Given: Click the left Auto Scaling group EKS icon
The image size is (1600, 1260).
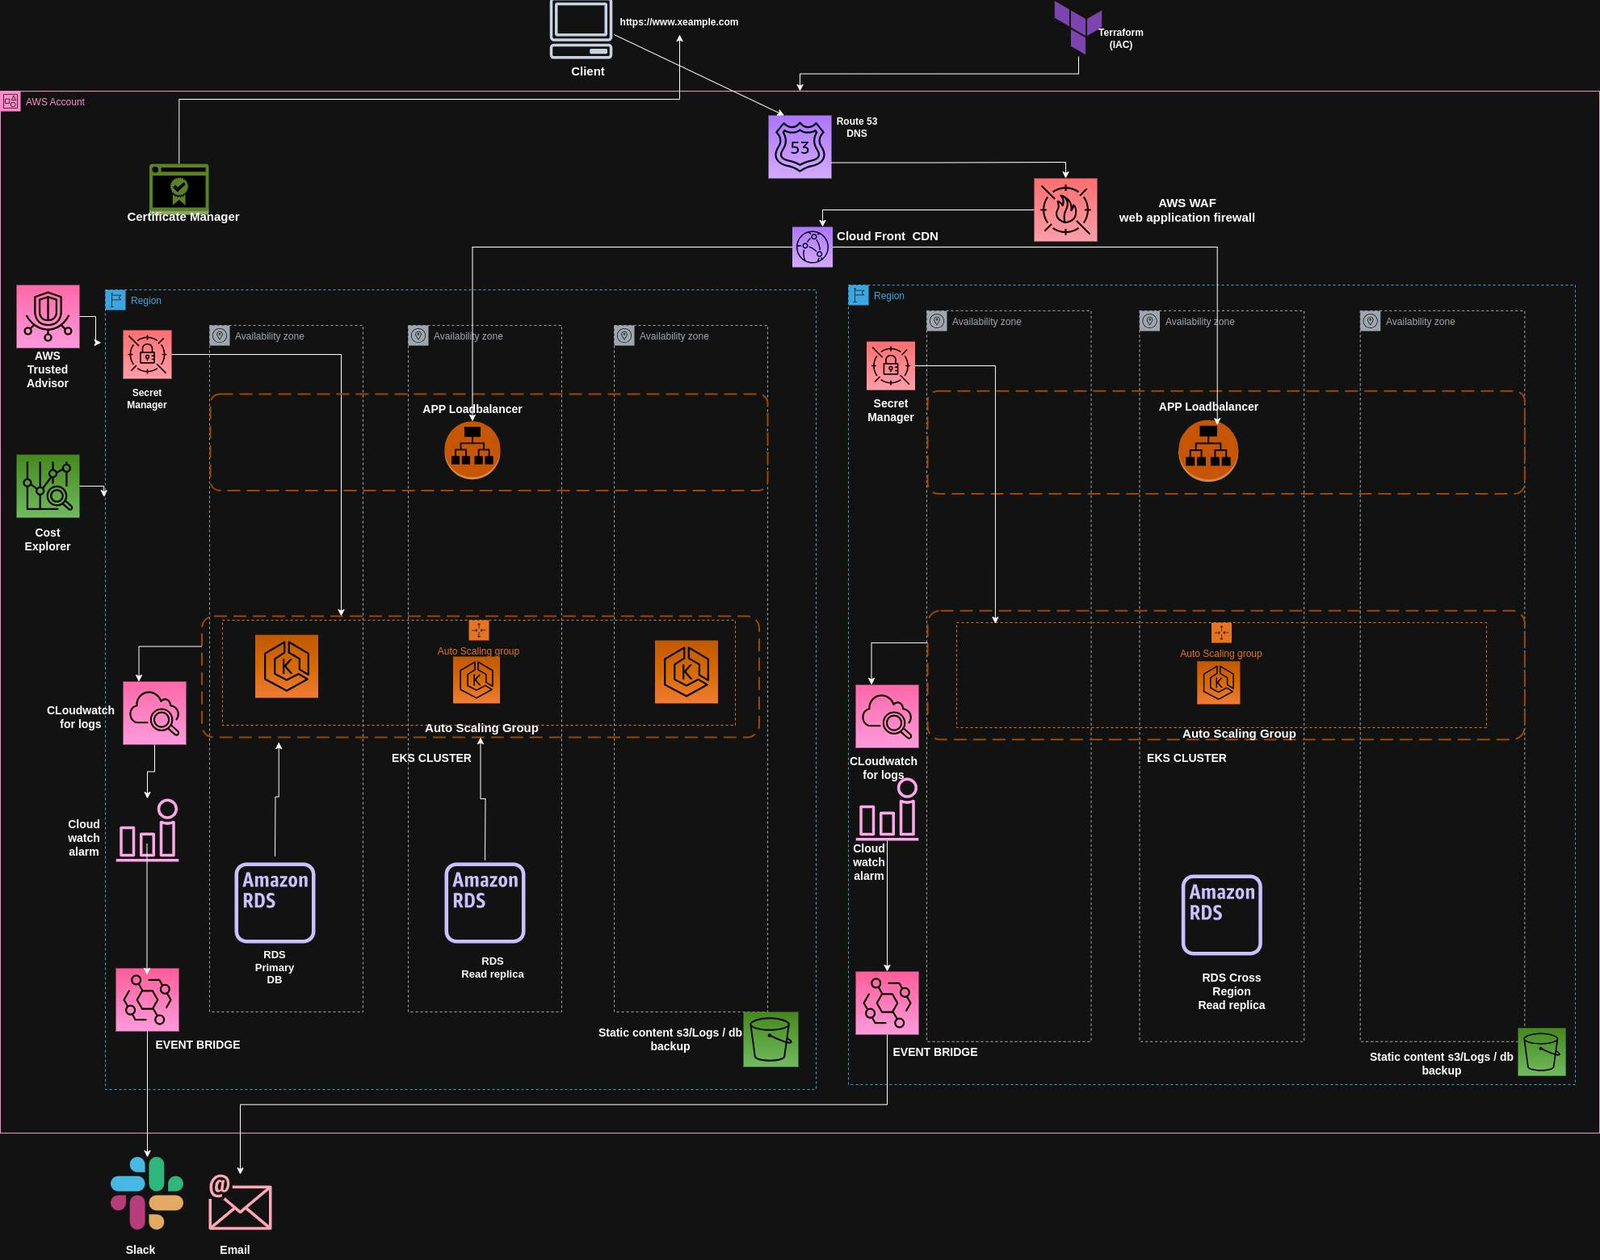Looking at the screenshot, I should tap(477, 680).
